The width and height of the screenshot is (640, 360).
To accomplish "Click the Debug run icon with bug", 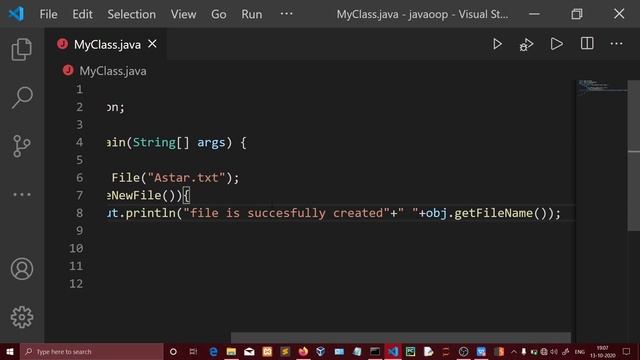I will 527,44.
